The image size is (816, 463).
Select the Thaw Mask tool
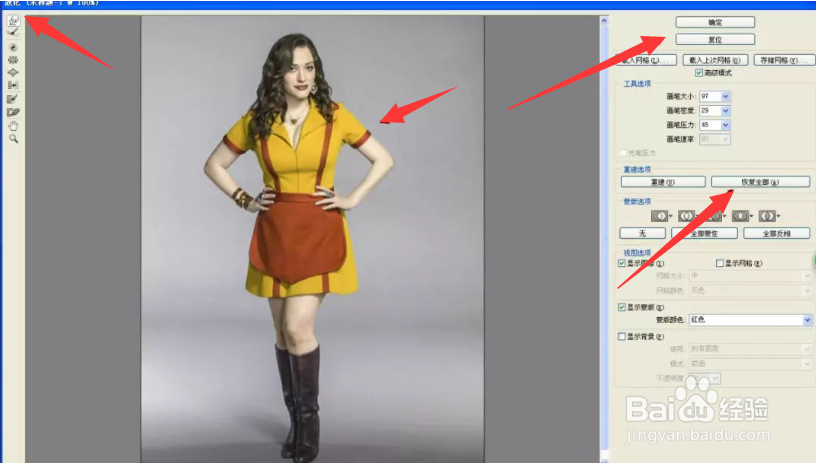click(x=14, y=112)
